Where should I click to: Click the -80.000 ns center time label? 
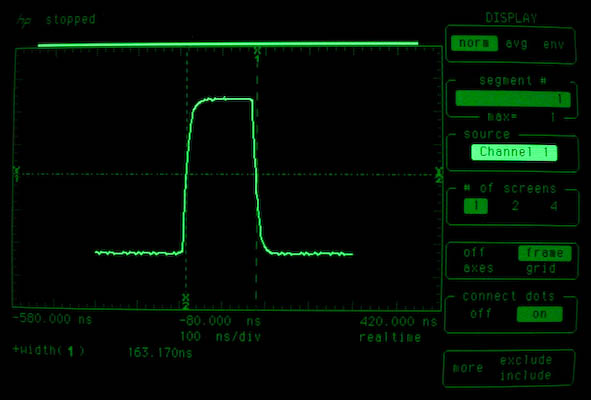click(x=220, y=321)
